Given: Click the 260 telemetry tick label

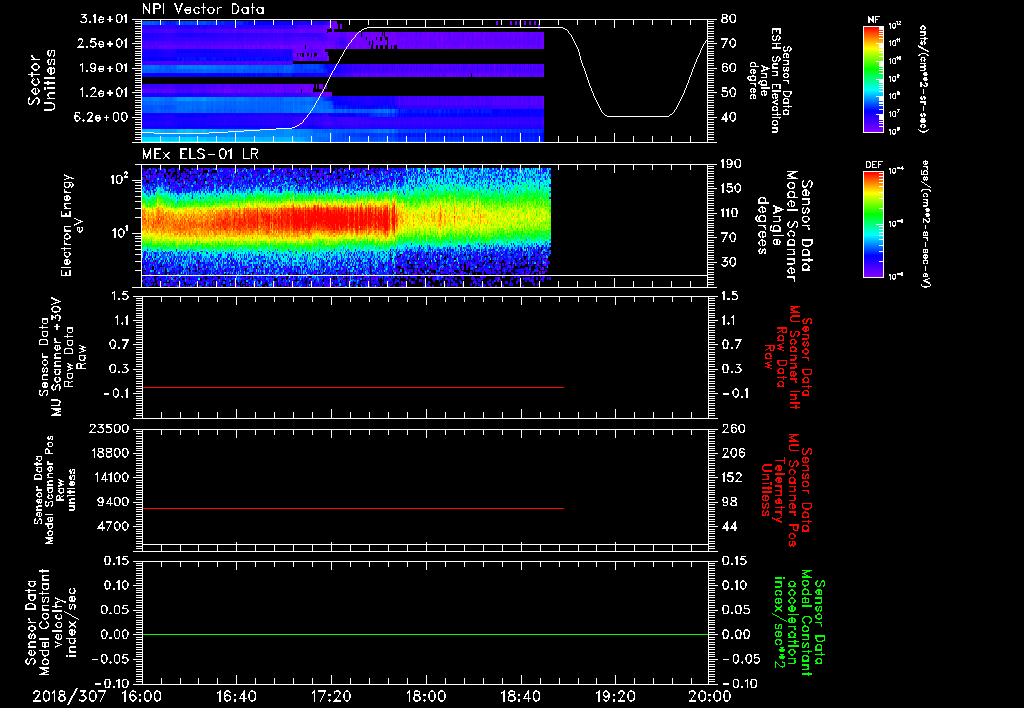Looking at the screenshot, I should (733, 429).
